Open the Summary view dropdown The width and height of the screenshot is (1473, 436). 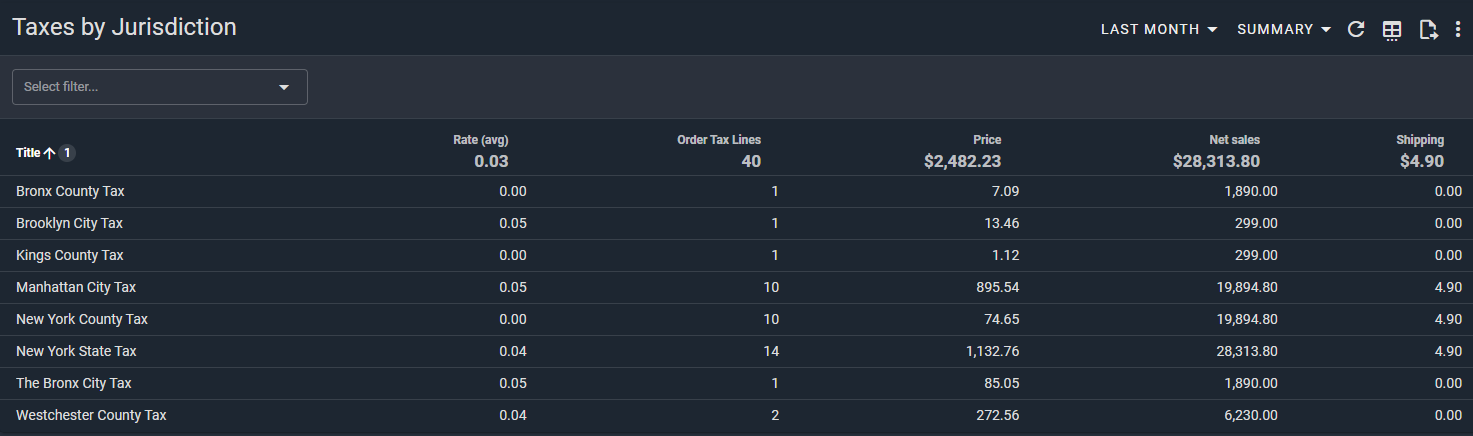1284,30
